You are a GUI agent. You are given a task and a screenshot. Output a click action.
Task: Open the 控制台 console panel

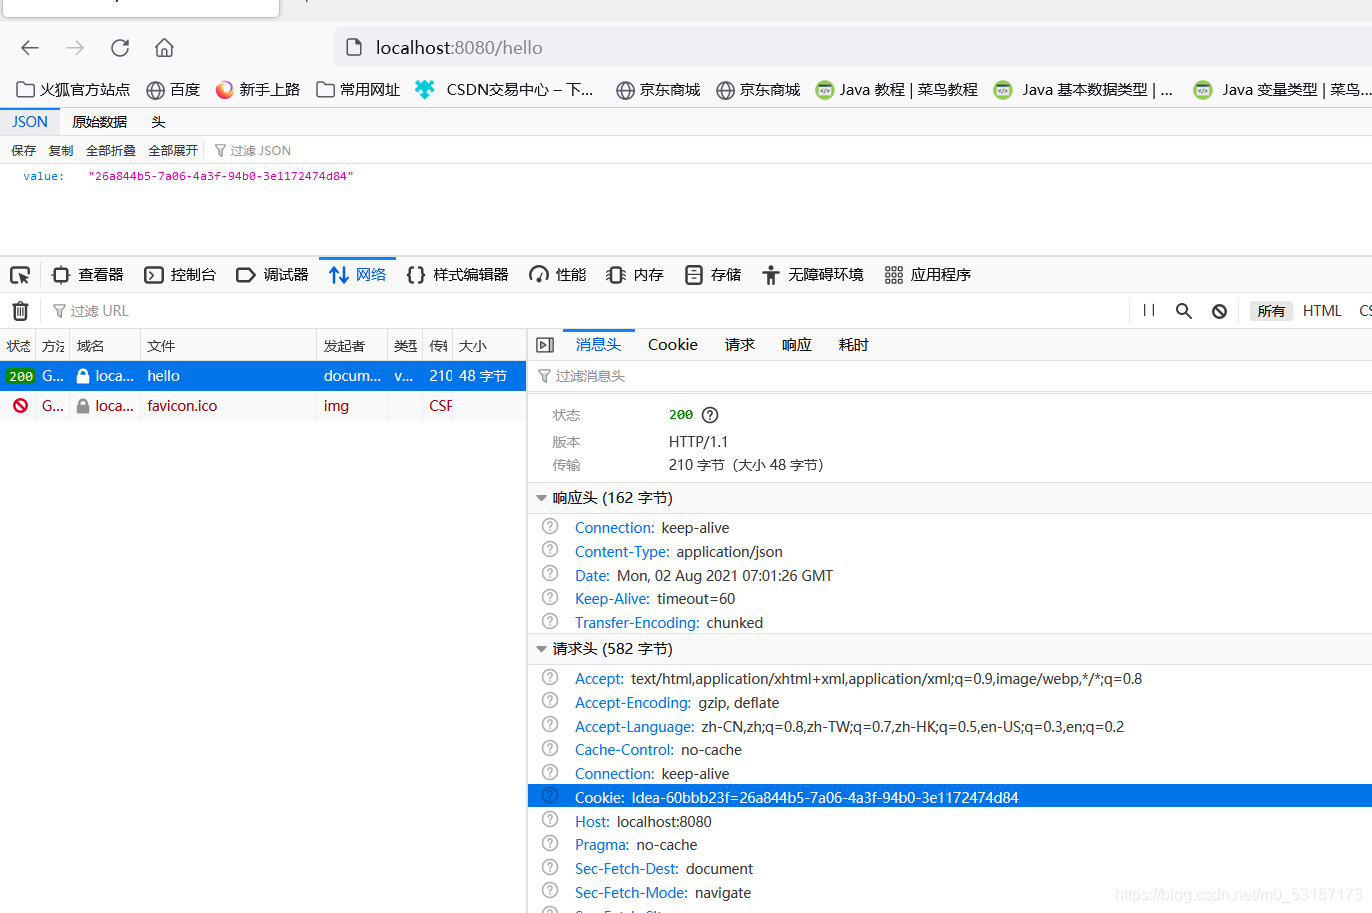coord(180,275)
